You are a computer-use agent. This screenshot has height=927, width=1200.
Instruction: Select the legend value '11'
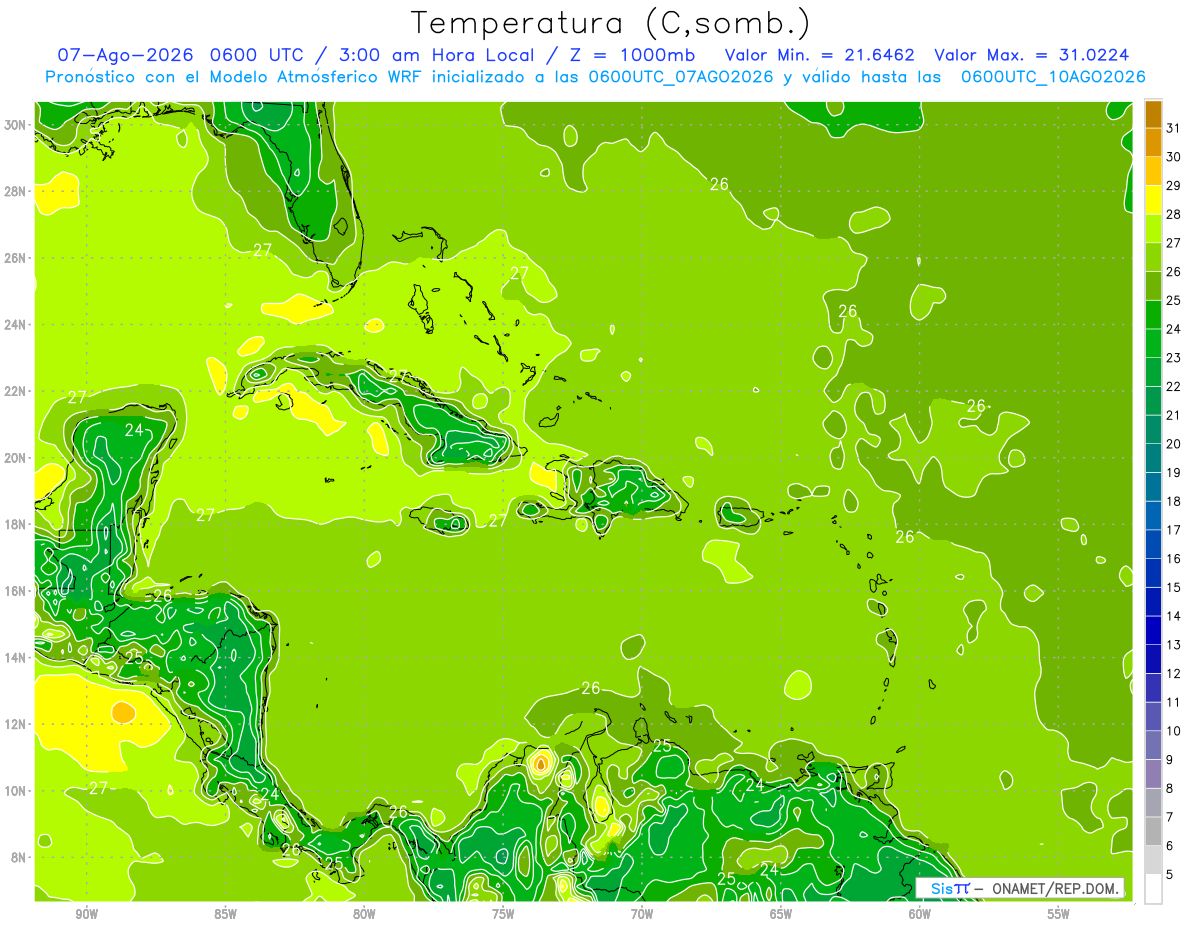pyautogui.click(x=1174, y=702)
